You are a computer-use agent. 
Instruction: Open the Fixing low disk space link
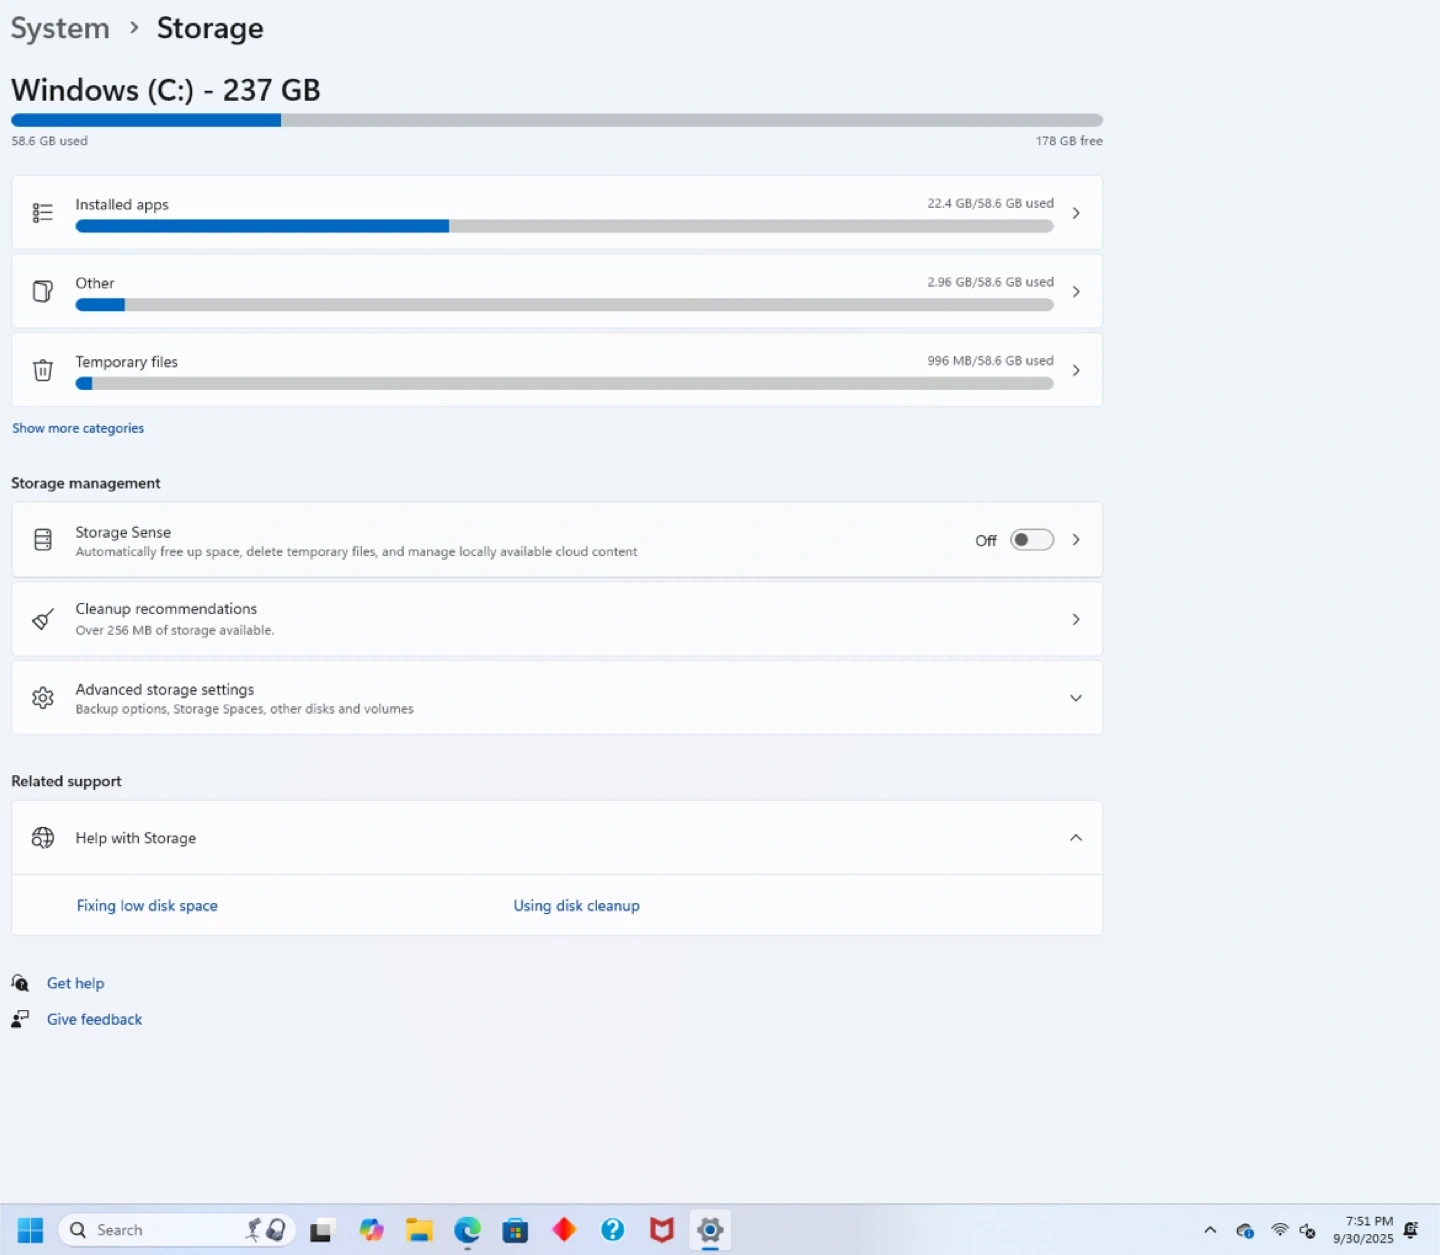tap(147, 906)
